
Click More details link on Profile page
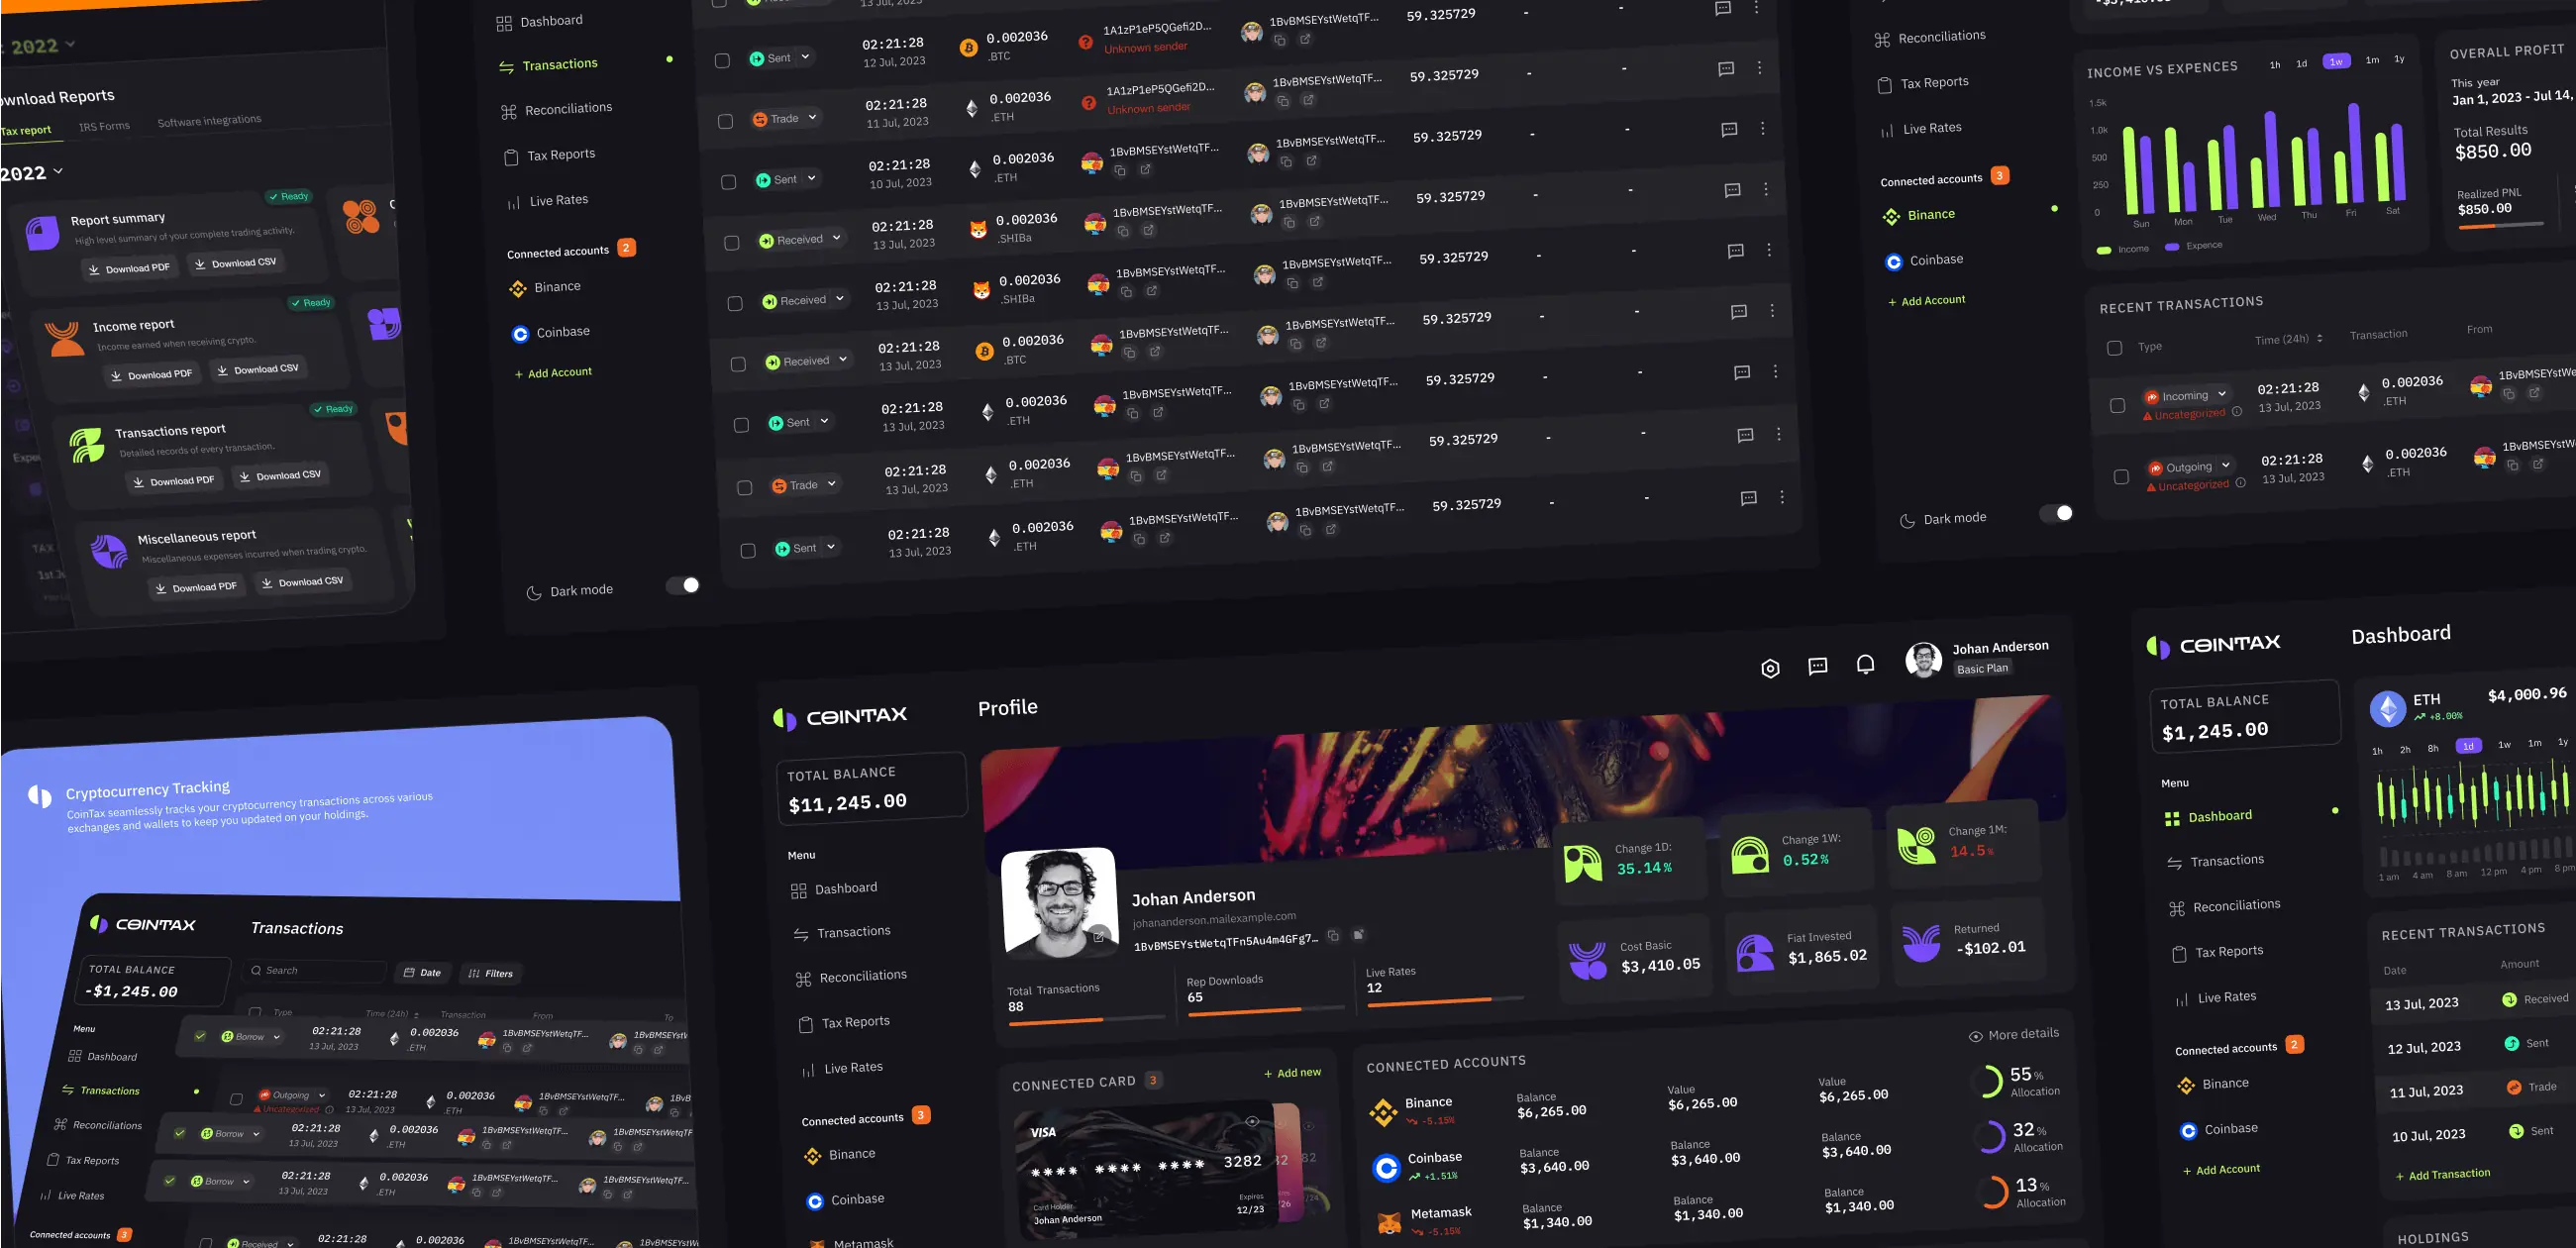point(2013,1034)
